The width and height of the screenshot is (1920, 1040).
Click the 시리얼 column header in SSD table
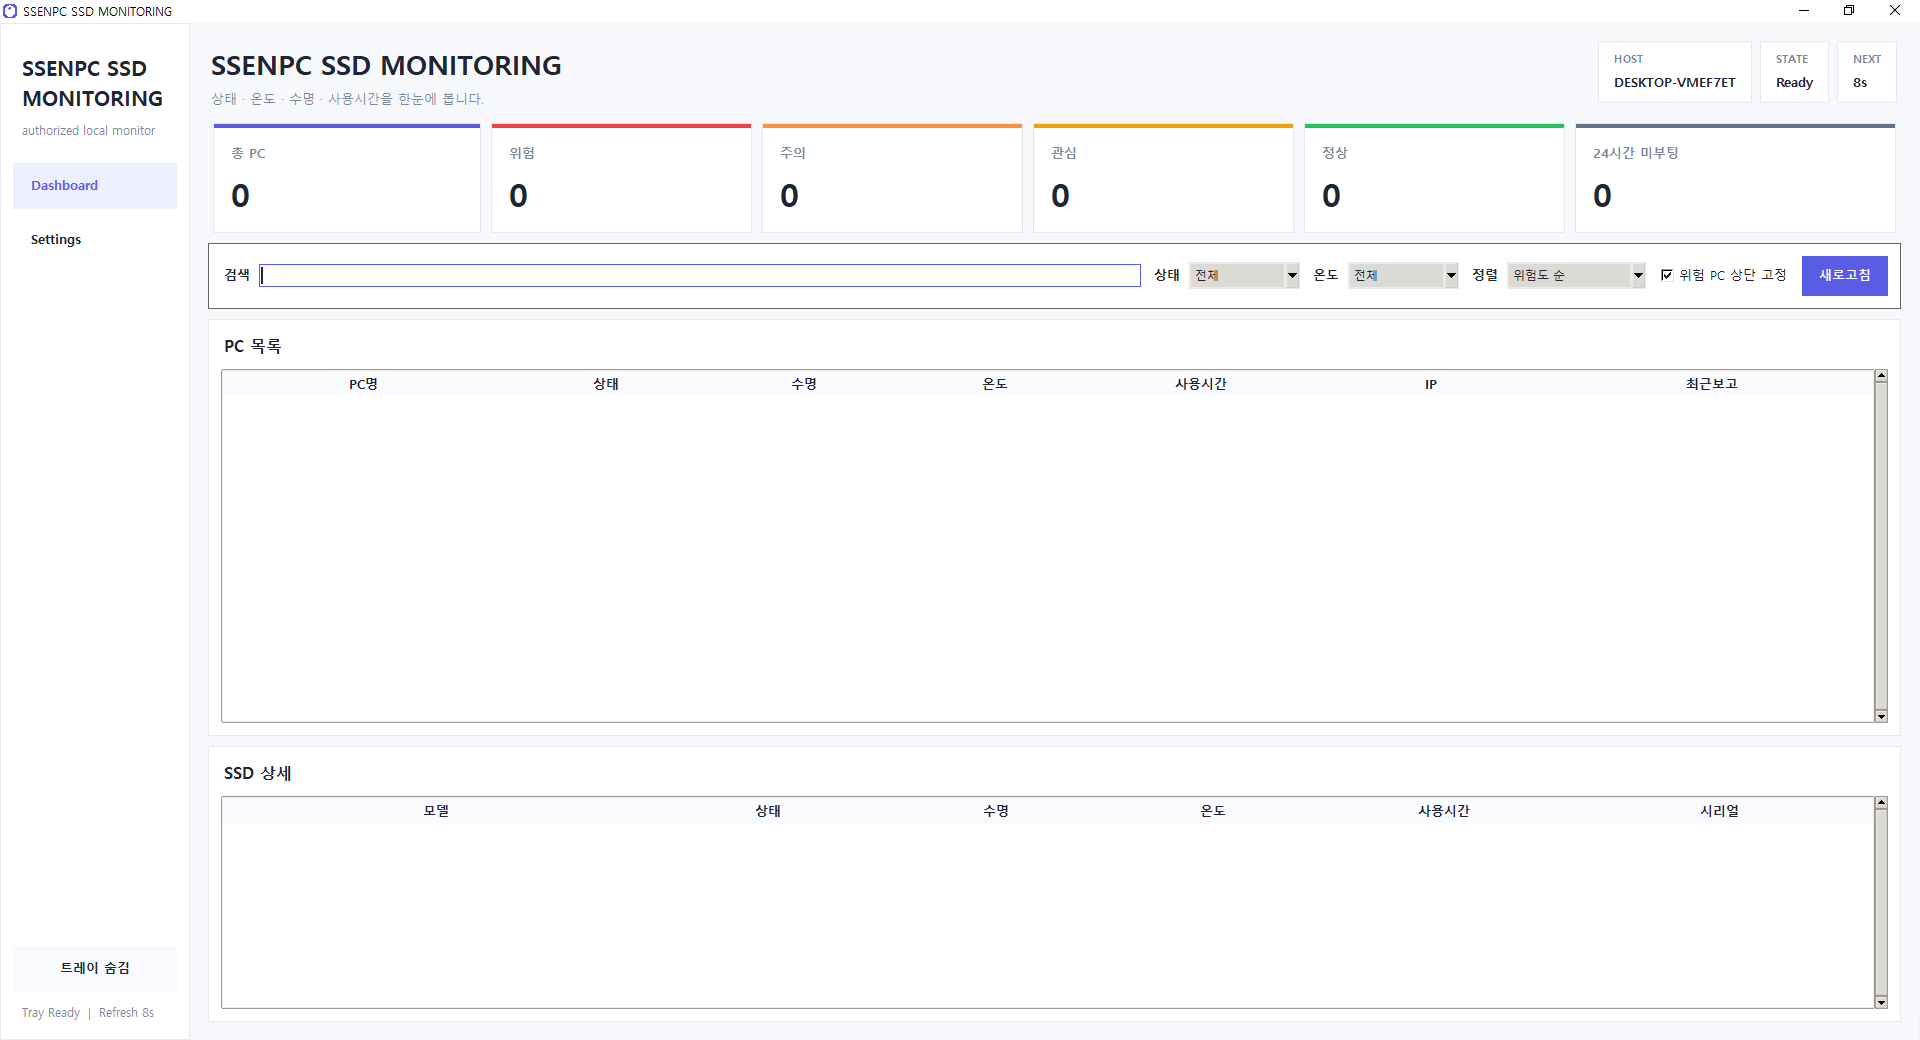1719,811
